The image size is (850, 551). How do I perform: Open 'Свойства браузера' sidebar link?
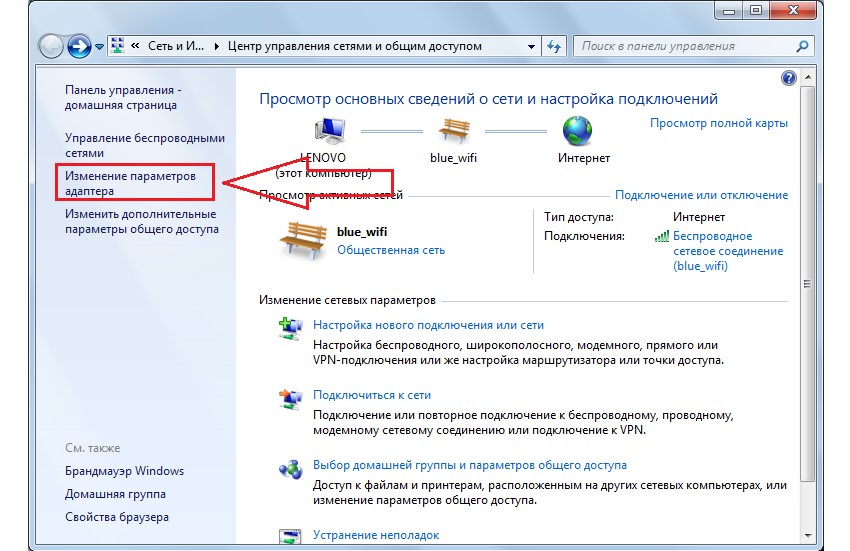(x=117, y=517)
